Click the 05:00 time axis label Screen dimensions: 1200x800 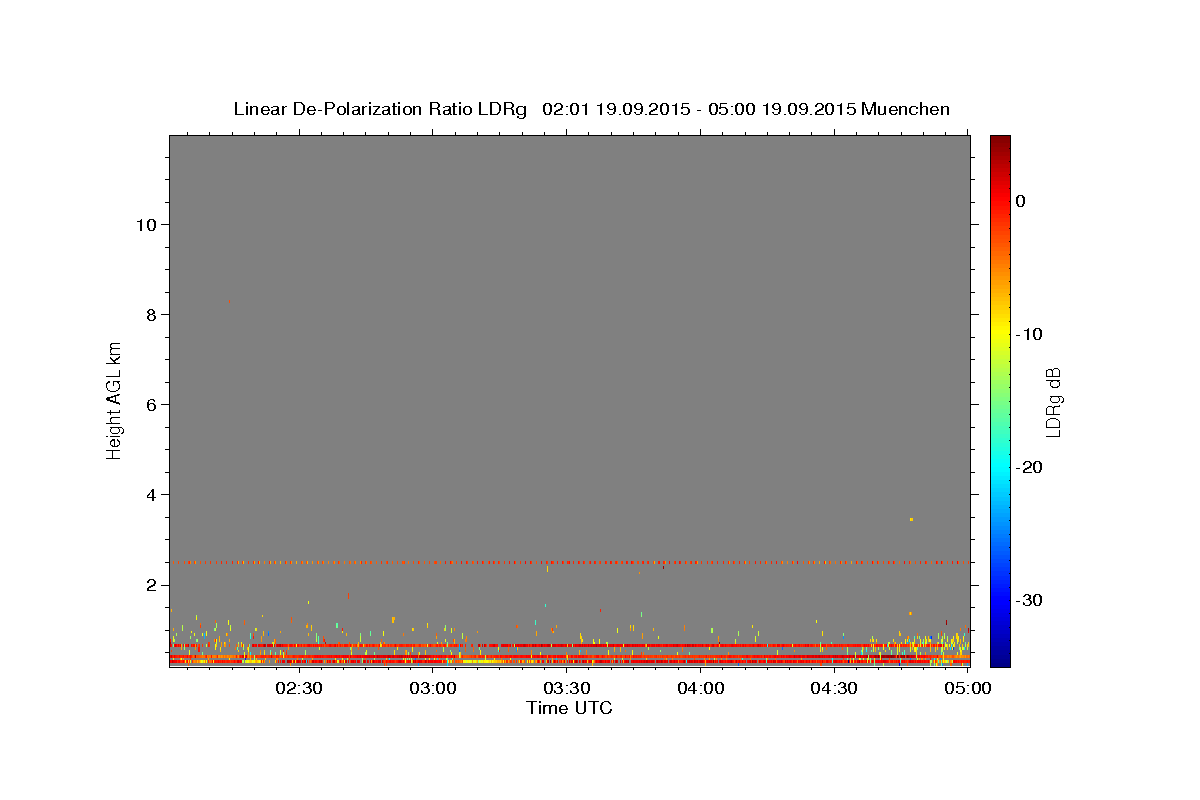pos(968,689)
